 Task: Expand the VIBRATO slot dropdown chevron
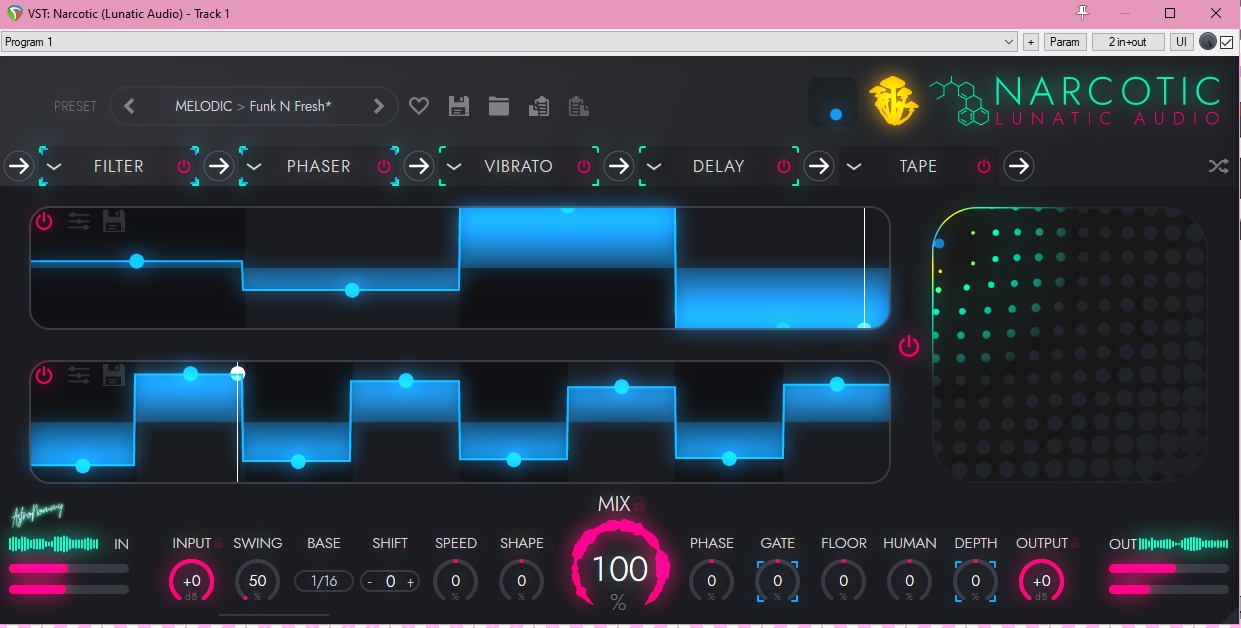tap(454, 166)
